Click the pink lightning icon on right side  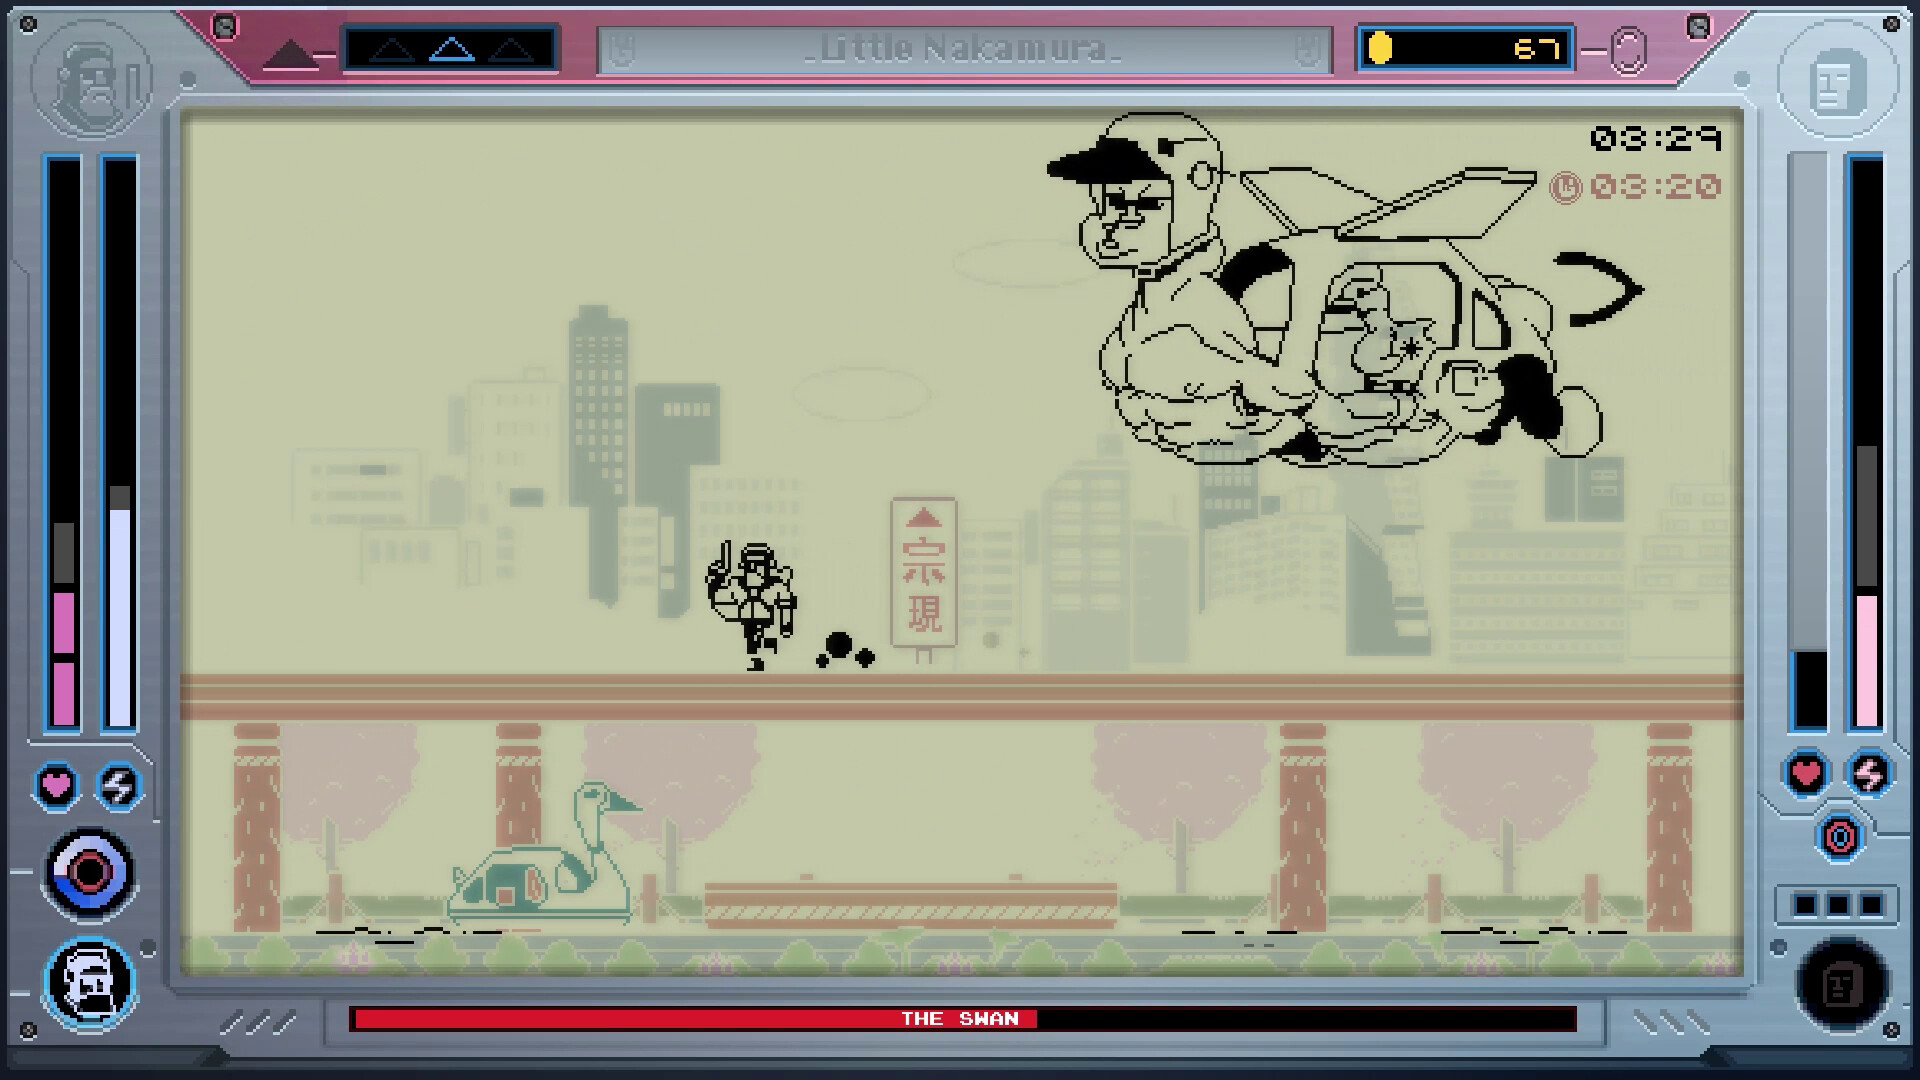1869,773
